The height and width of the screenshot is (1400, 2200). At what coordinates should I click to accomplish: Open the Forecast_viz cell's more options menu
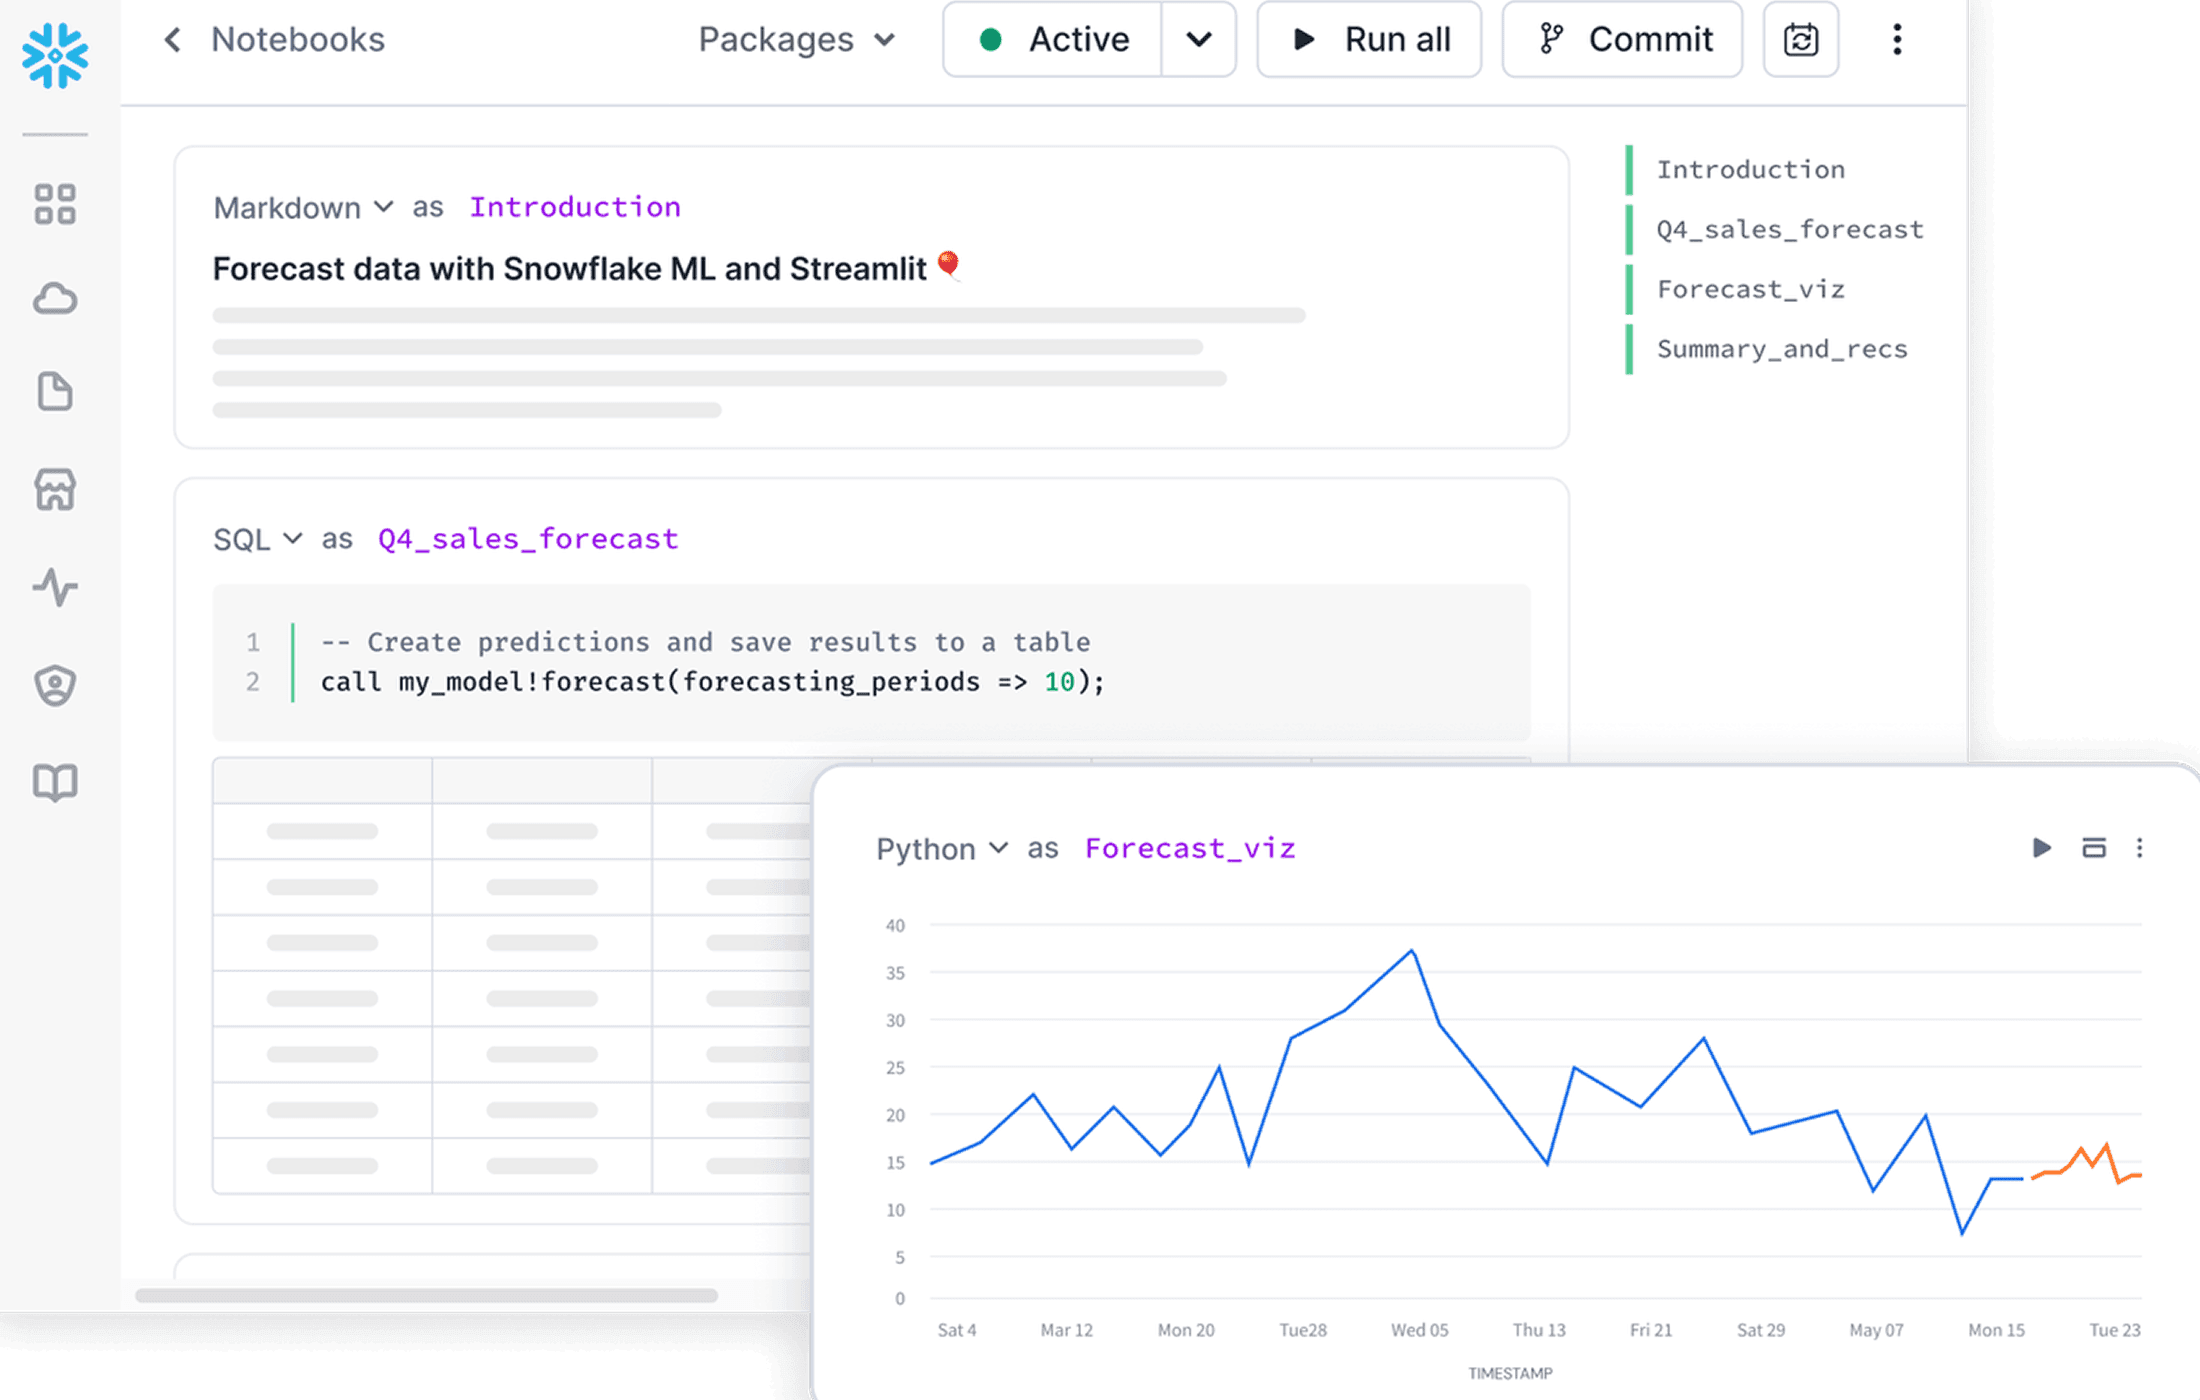click(x=2139, y=848)
